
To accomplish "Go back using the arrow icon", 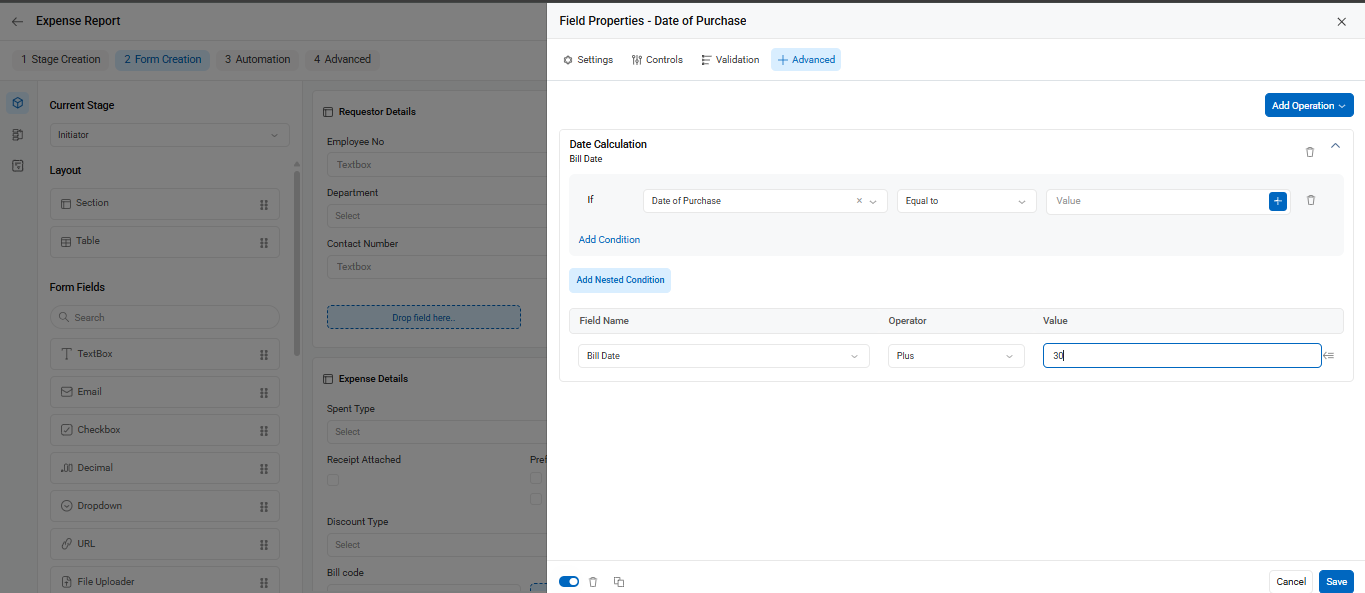I will point(17,21).
